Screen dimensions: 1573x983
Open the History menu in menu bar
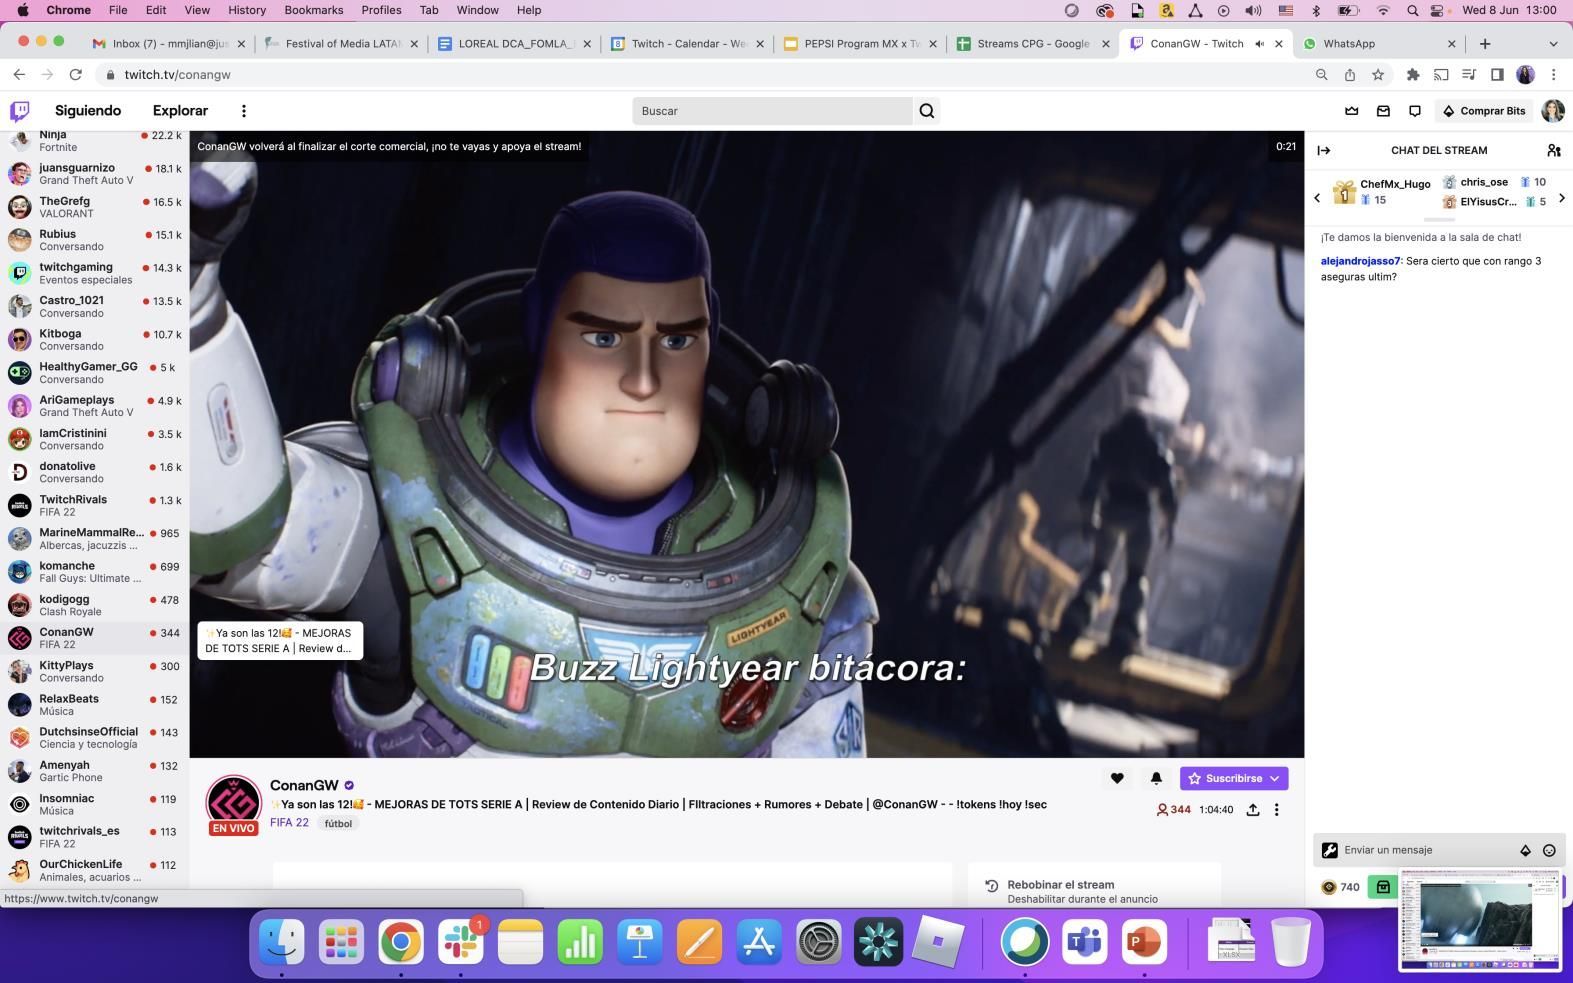coord(246,10)
